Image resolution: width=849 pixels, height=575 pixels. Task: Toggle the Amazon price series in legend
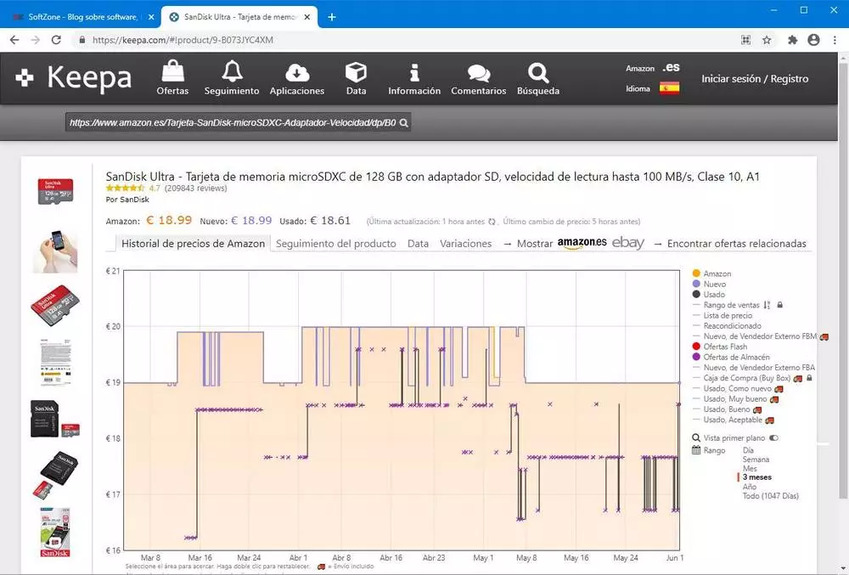[717, 274]
